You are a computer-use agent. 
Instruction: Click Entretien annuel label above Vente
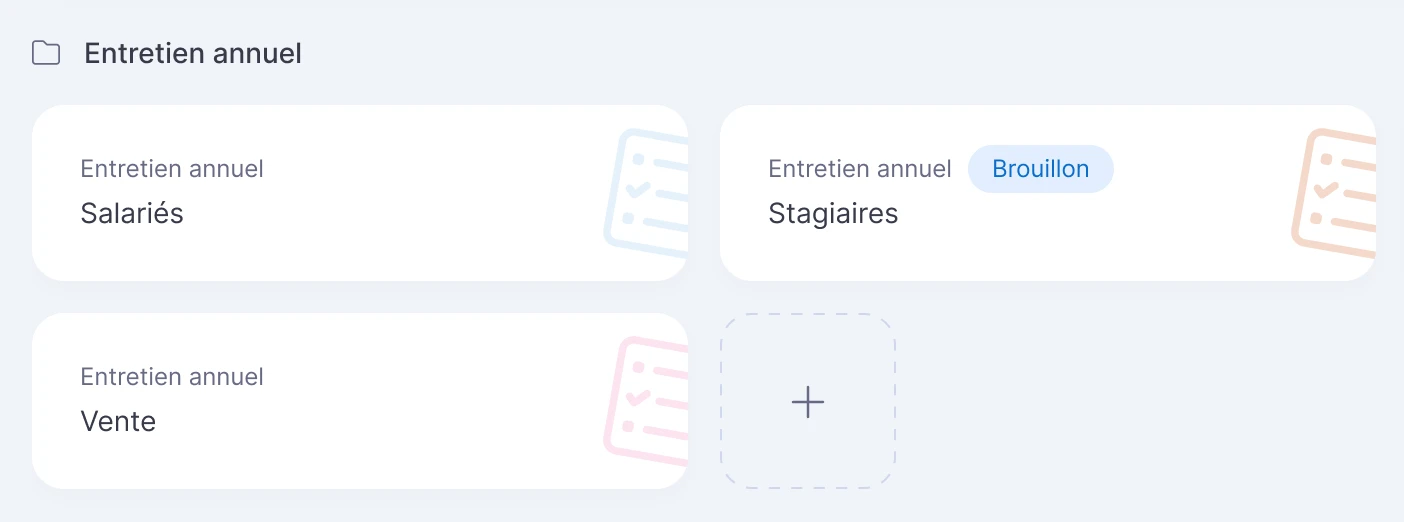click(x=172, y=377)
